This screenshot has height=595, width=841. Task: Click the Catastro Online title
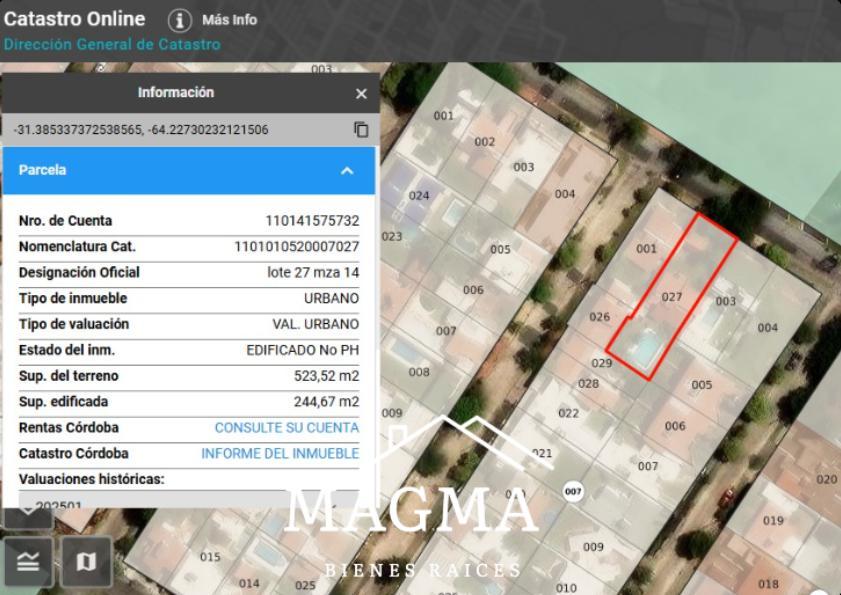click(x=74, y=19)
